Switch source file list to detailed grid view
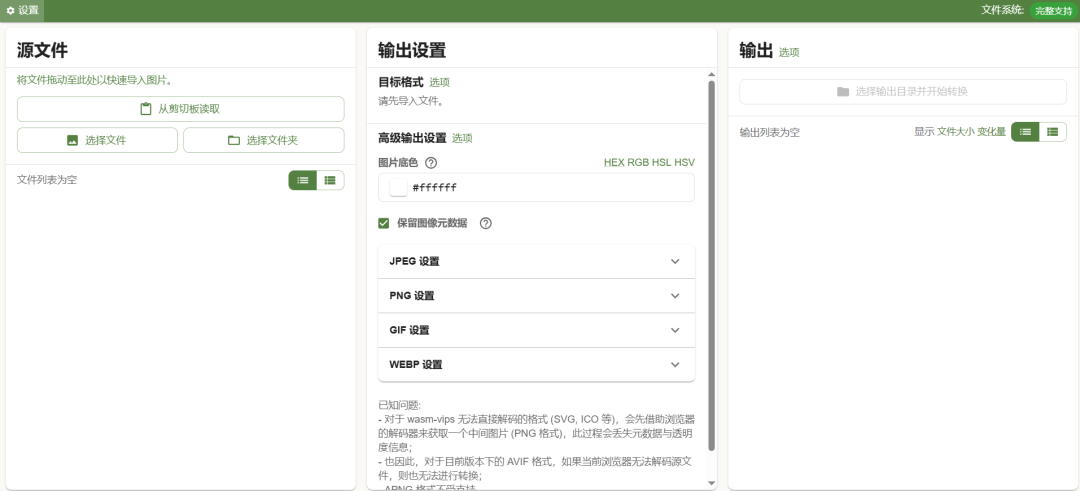The height and width of the screenshot is (491, 1080). [330, 180]
